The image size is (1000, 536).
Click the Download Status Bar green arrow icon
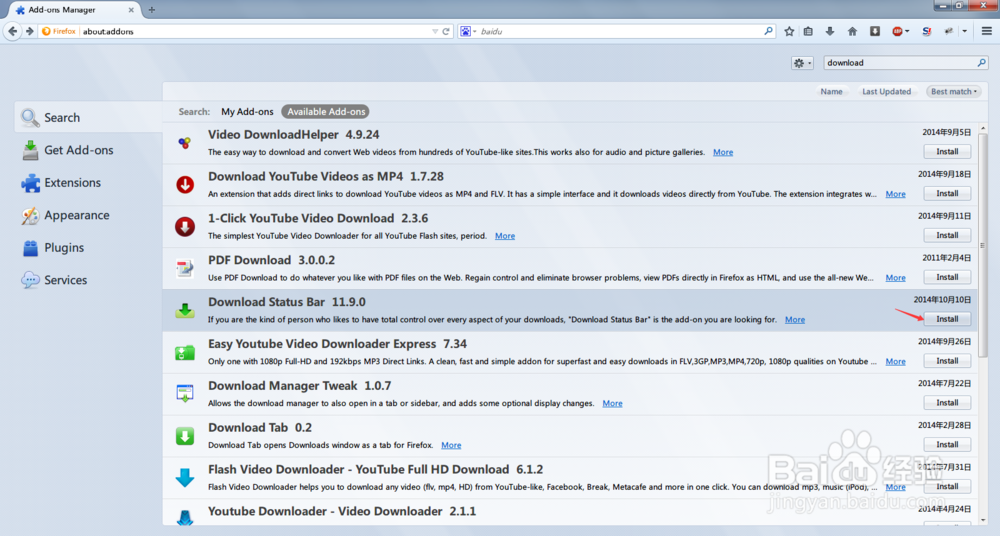click(x=185, y=310)
